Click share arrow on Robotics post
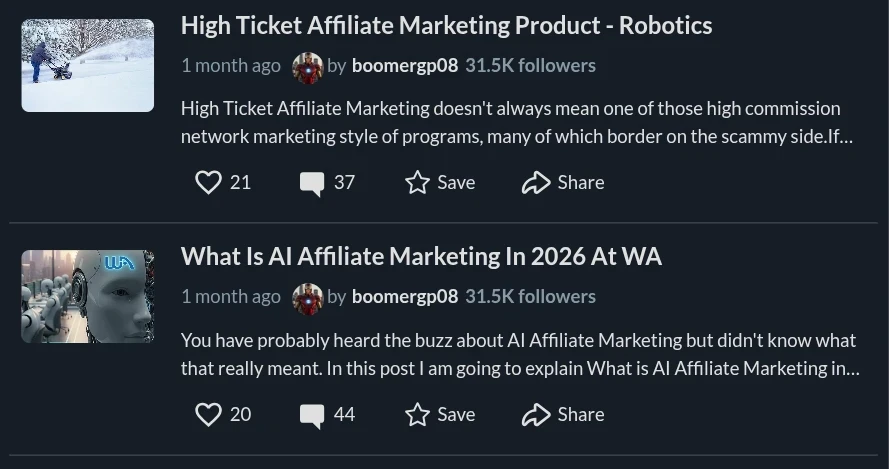The height and width of the screenshot is (469, 889). point(536,182)
